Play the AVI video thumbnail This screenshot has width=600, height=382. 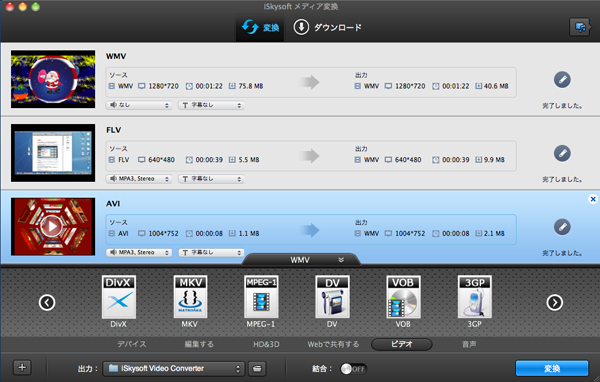52,227
